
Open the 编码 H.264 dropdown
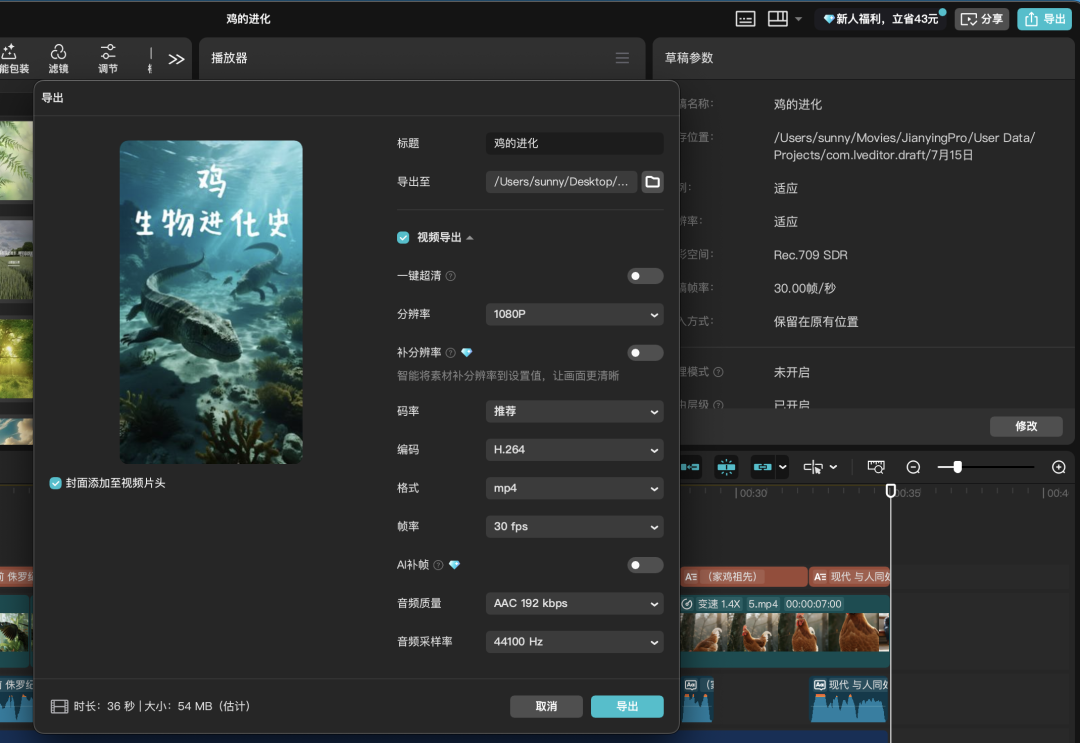(x=574, y=450)
